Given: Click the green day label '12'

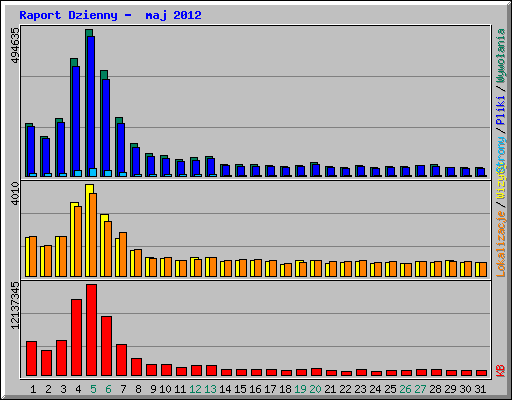Looking at the screenshot, I should tap(195, 389).
